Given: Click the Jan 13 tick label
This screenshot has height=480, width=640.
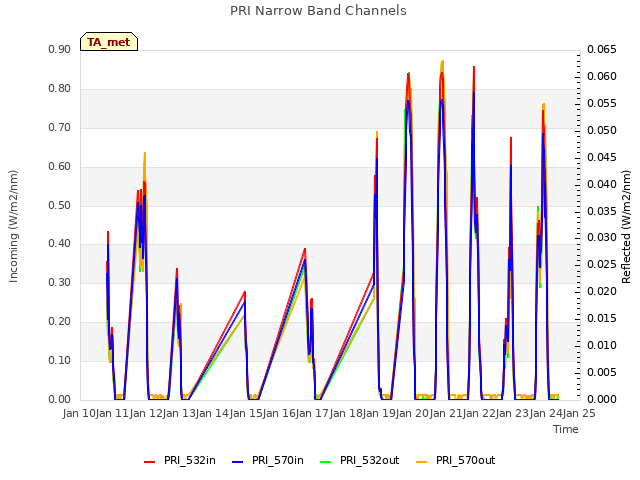Looking at the screenshot, I should [x=179, y=413].
